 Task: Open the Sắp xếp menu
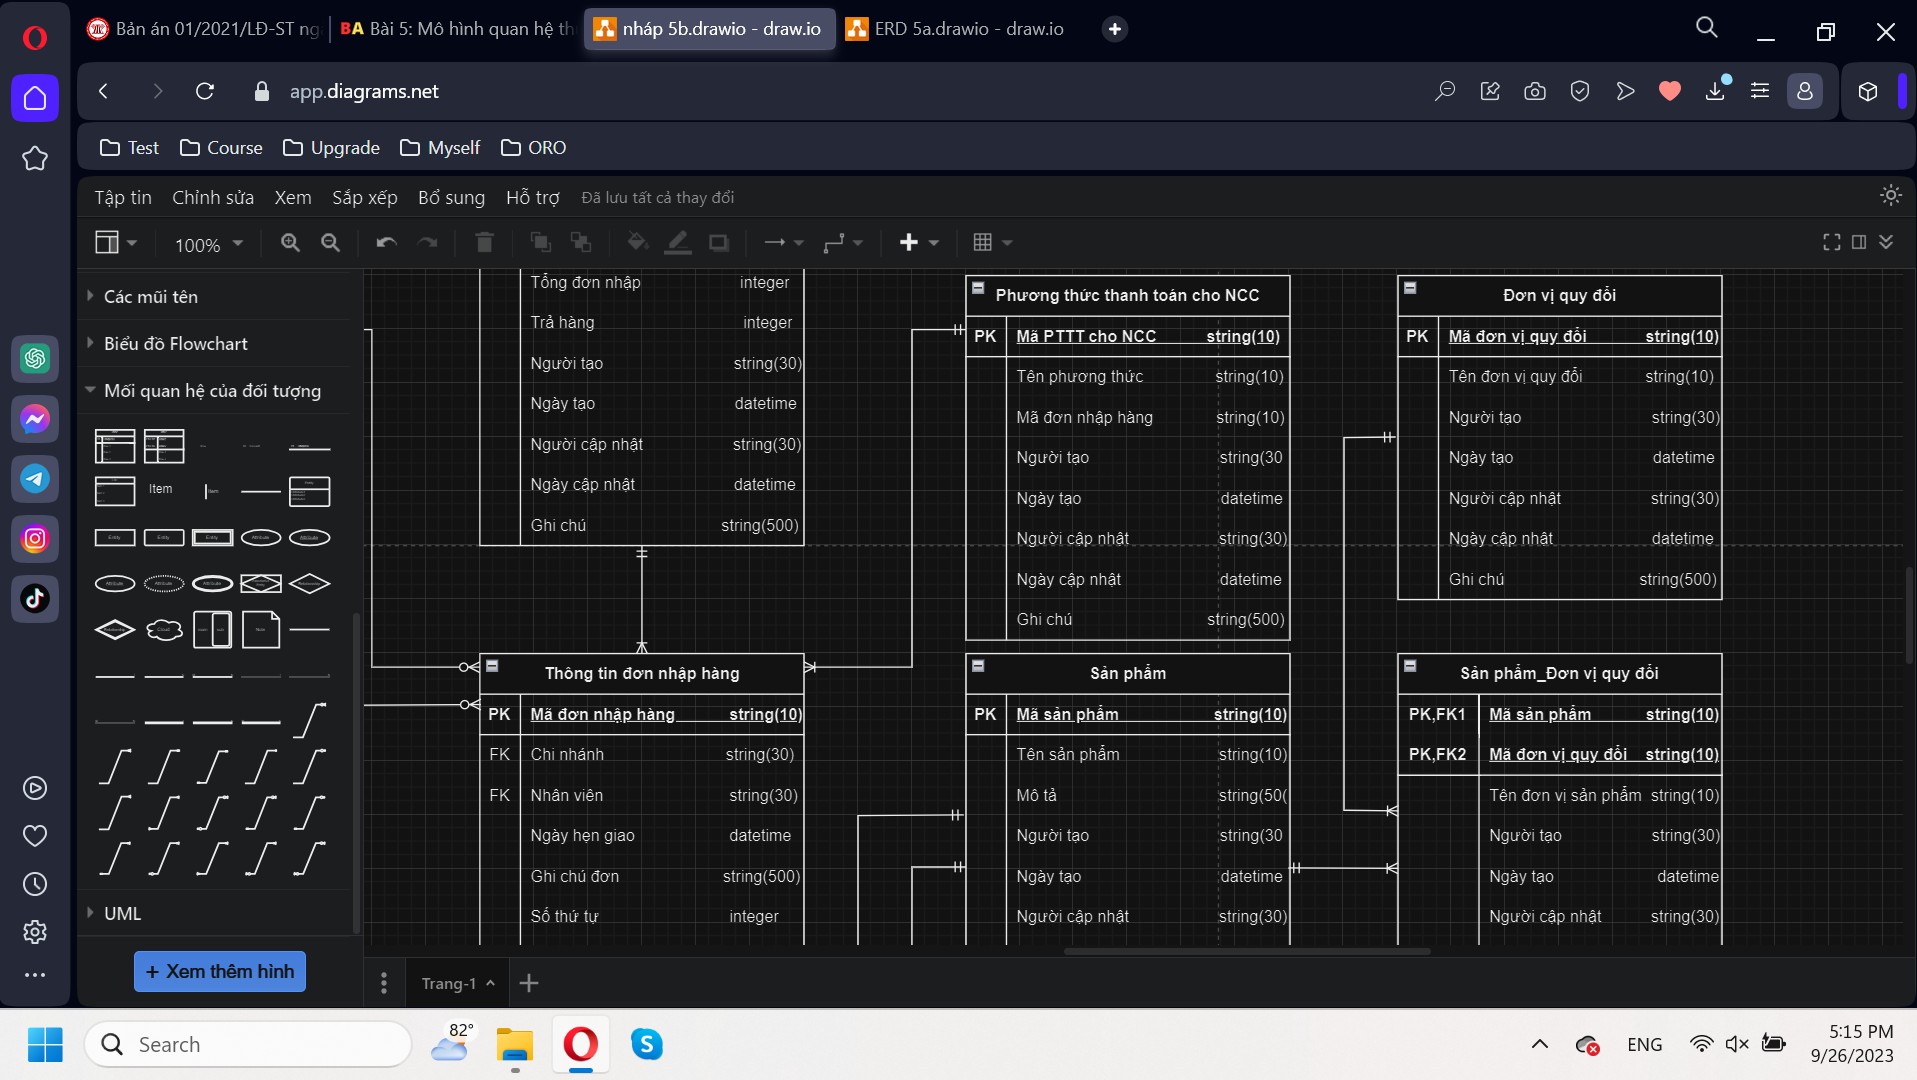pyautogui.click(x=364, y=197)
